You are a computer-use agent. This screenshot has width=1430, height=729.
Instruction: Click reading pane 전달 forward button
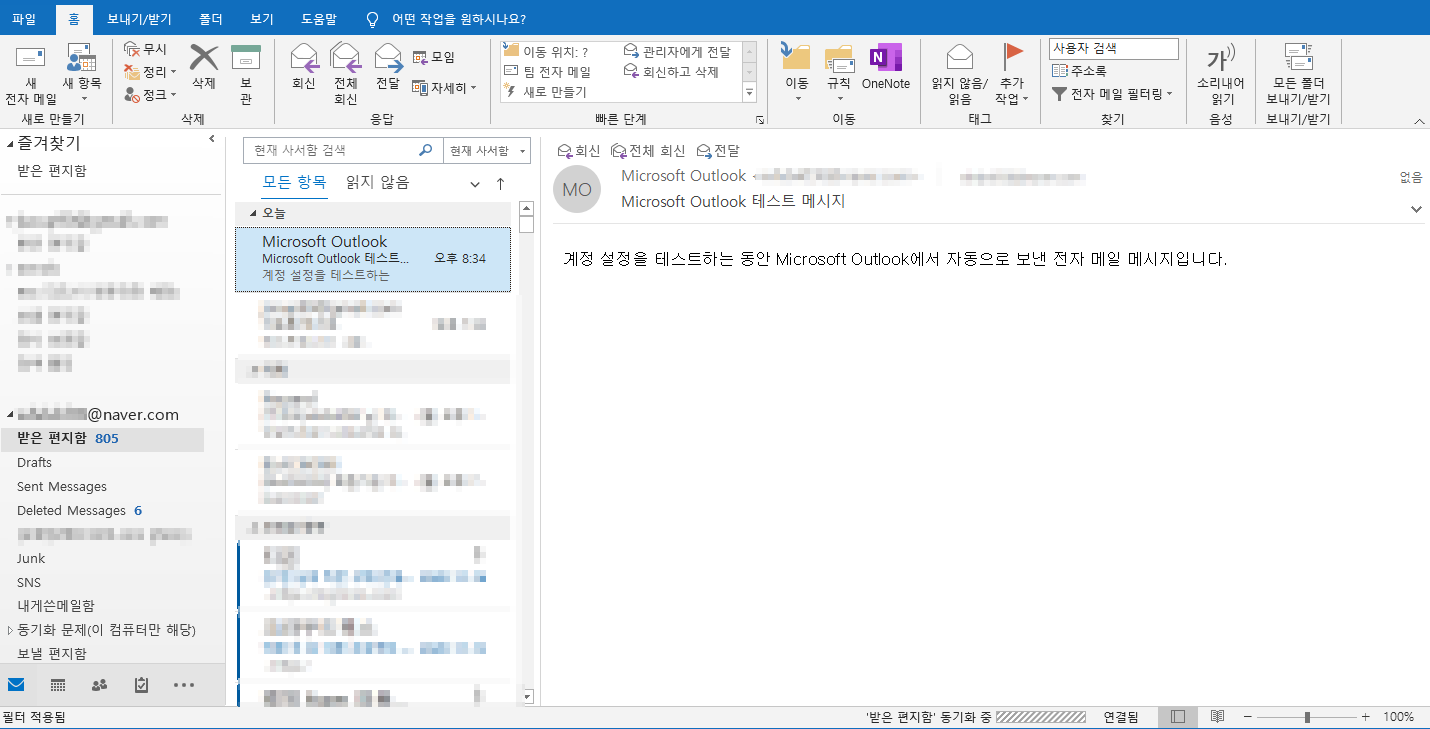click(x=718, y=151)
